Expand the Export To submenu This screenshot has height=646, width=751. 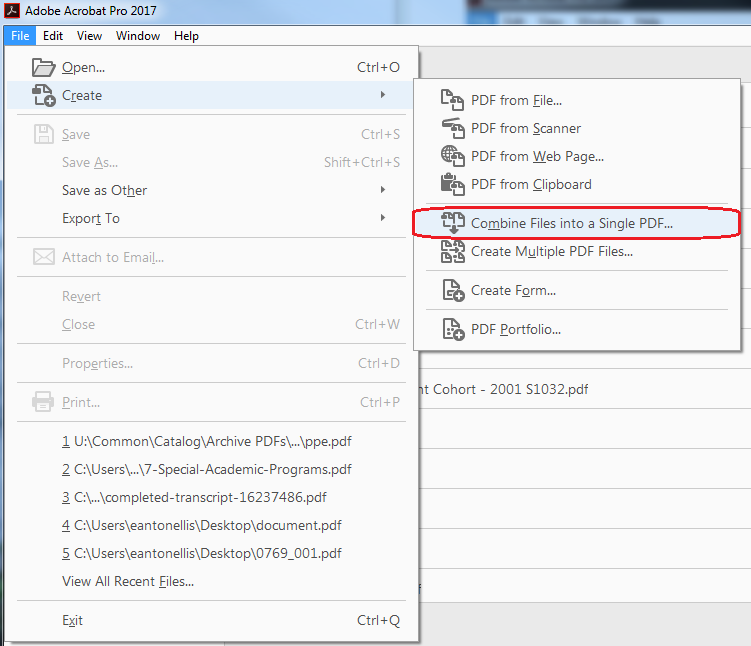pyautogui.click(x=383, y=218)
